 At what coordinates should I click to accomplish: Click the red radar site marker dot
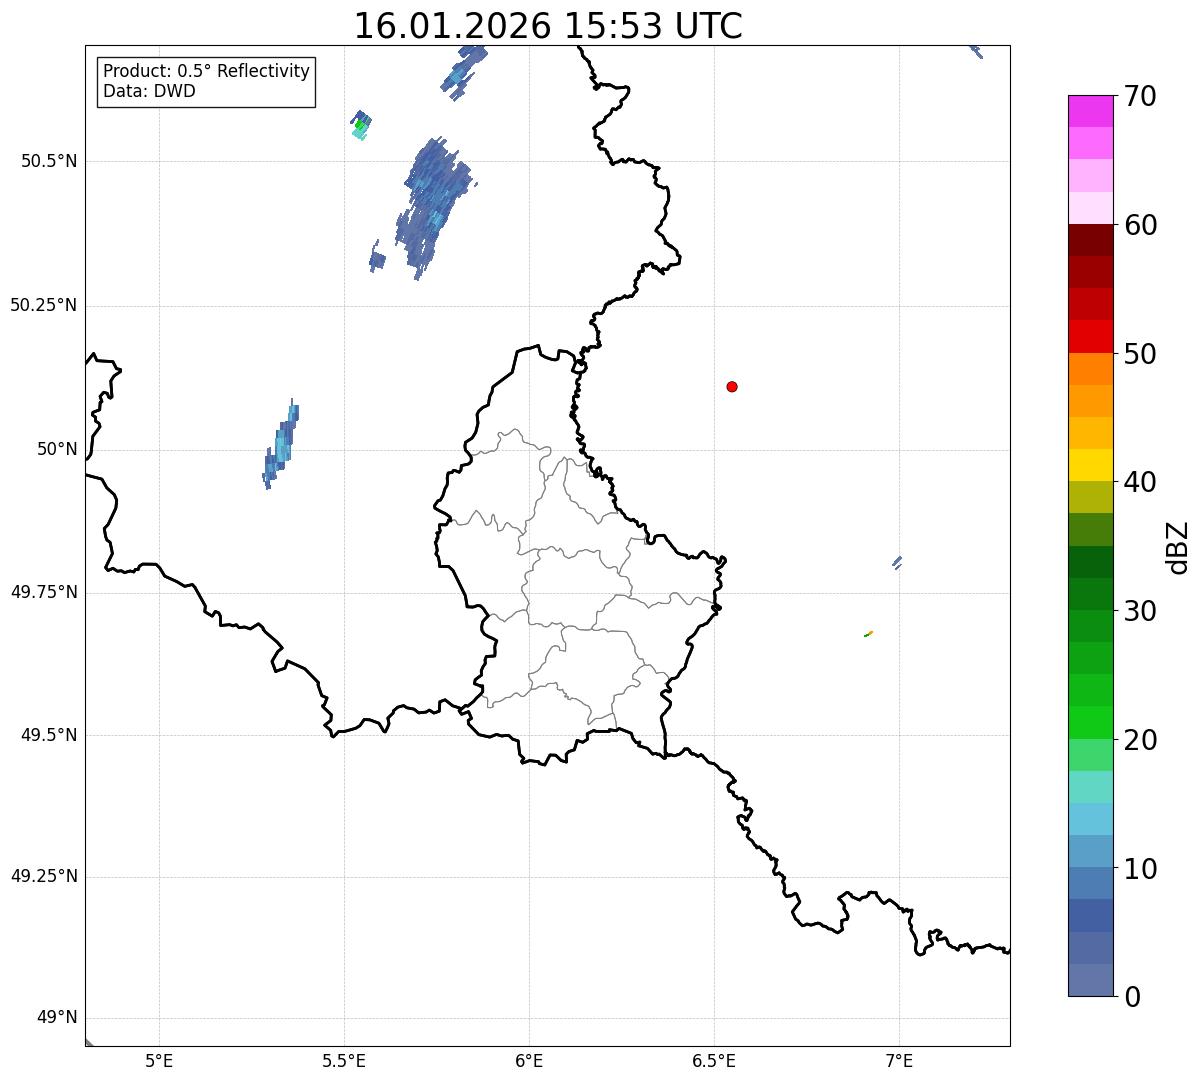tap(732, 386)
